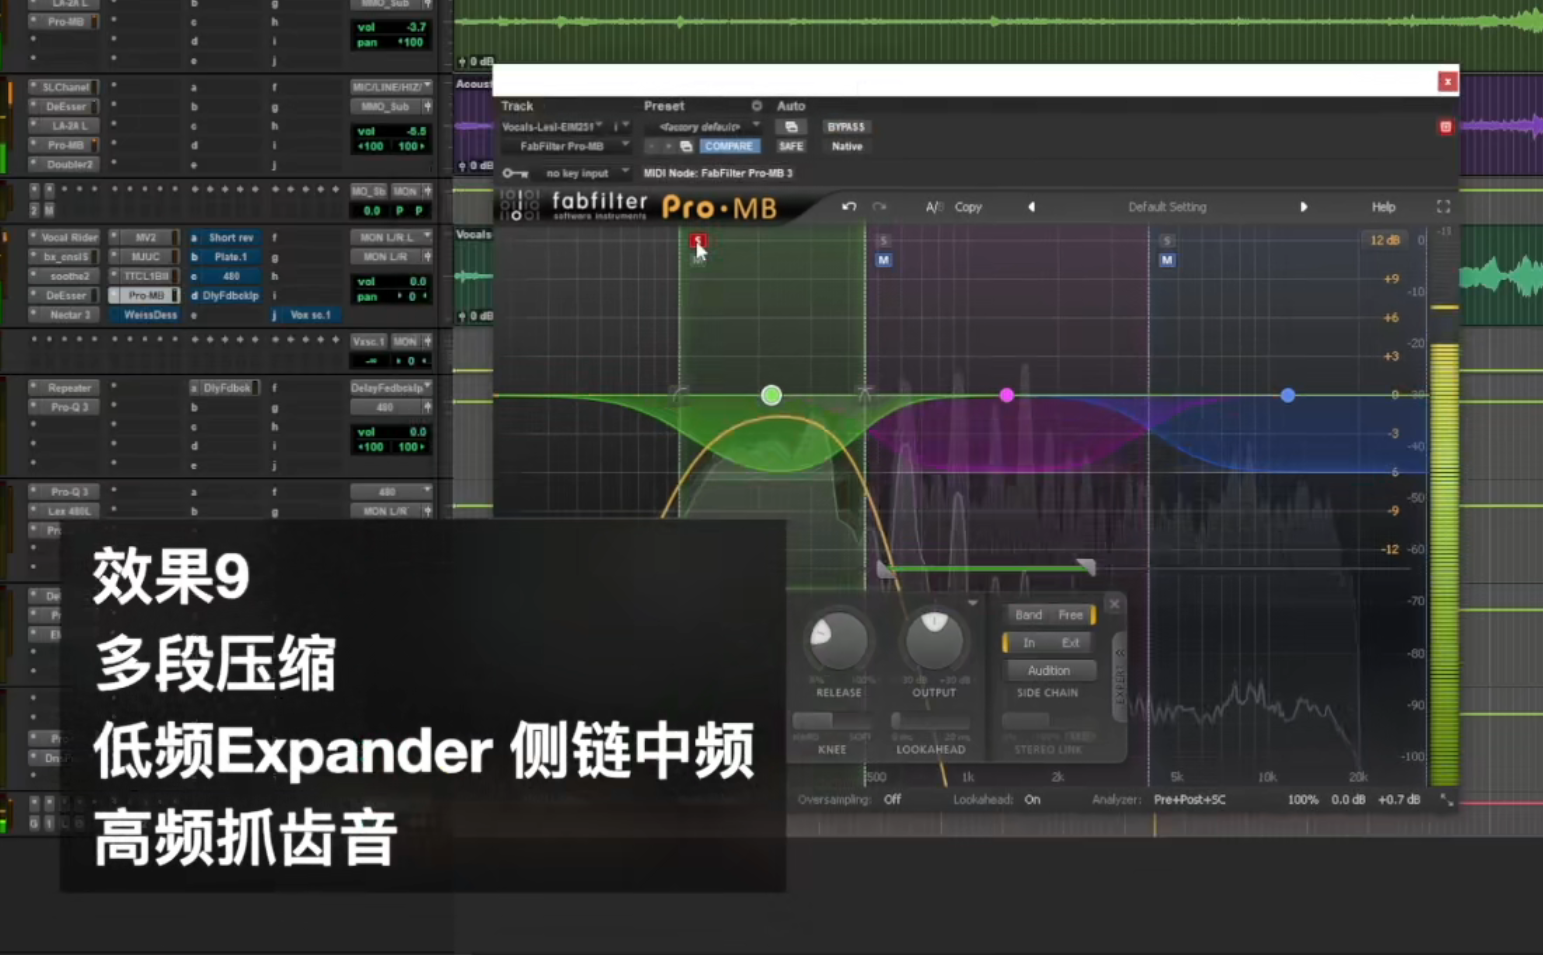Screen dimensions: 1543x955
Task: Go to the previous preset with left arrow
Action: [x=1031, y=207]
